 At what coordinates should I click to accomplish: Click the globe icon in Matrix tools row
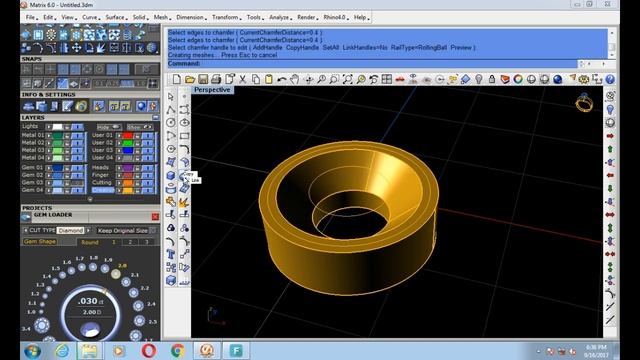[152, 48]
